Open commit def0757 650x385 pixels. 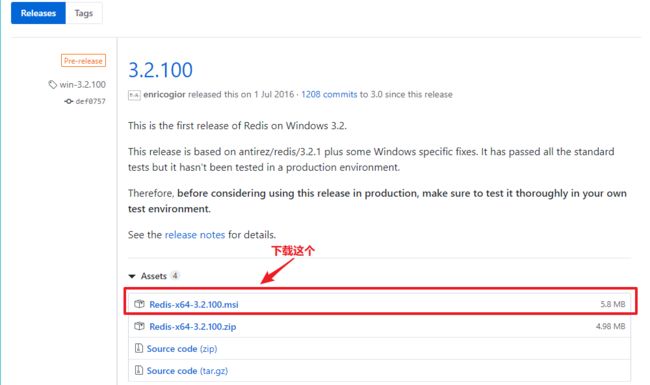(x=90, y=101)
